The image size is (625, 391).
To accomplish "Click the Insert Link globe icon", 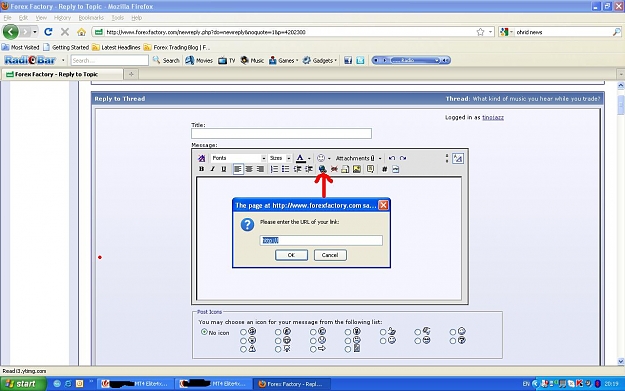I will coord(322,169).
